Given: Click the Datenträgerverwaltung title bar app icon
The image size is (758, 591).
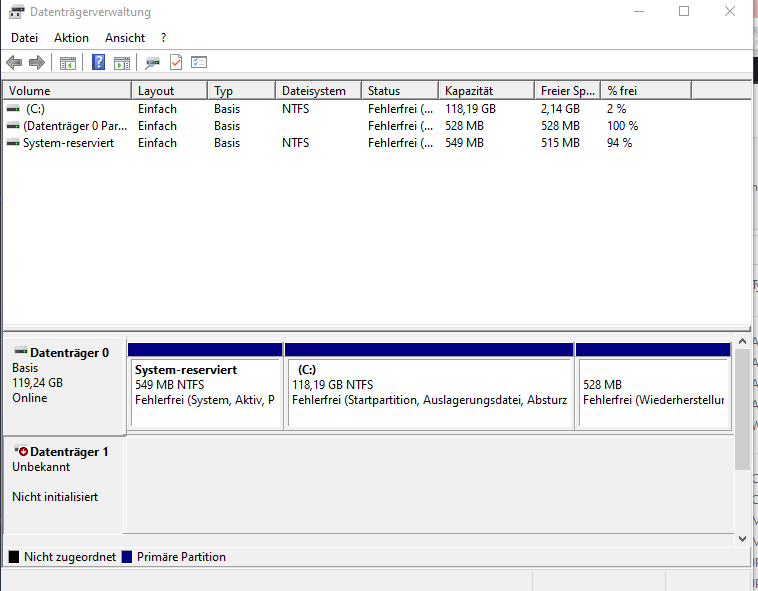Looking at the screenshot, I should (16, 12).
